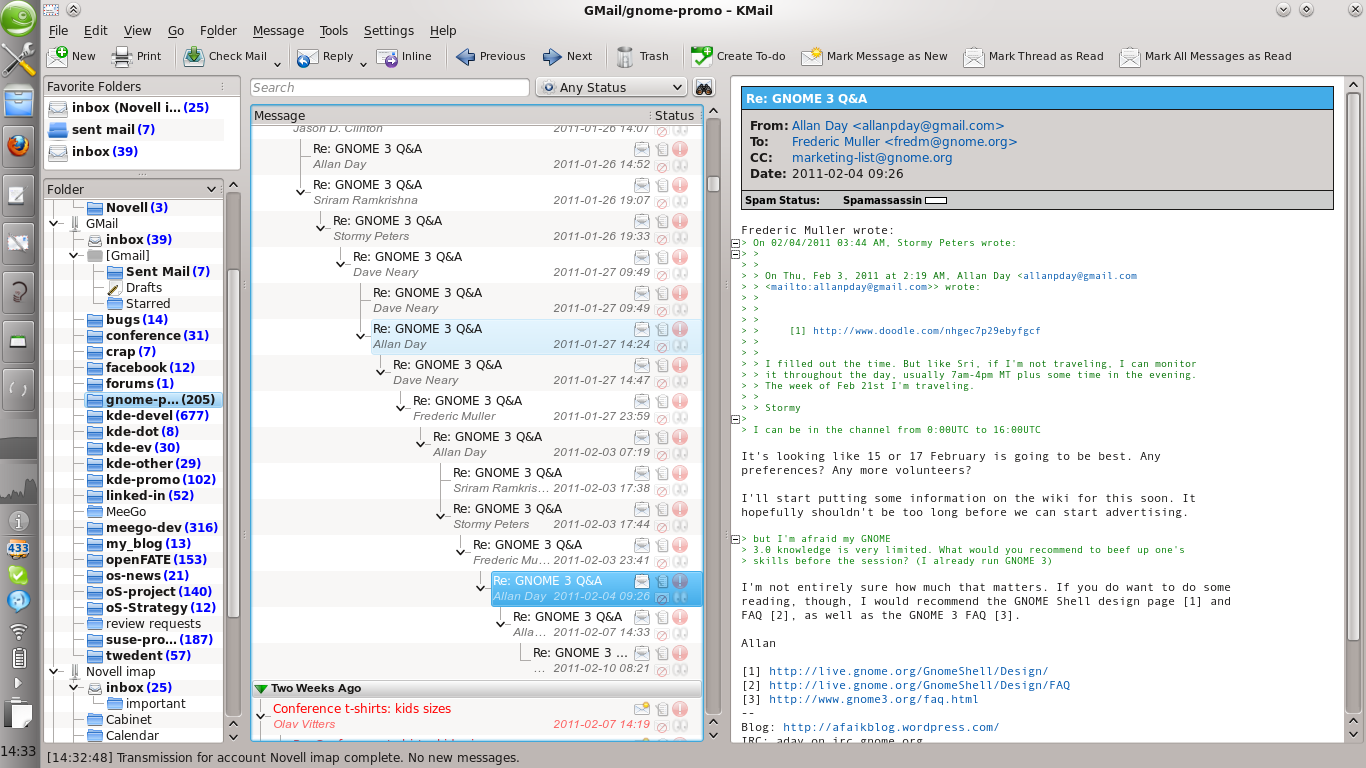
Task: Click the allanpday@gmail.com sender link
Action: (897, 126)
